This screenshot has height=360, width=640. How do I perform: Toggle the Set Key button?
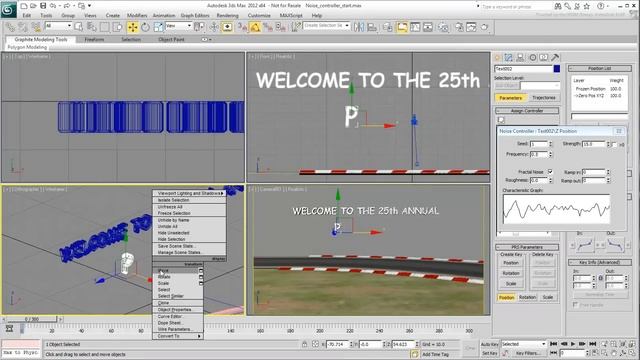489,353
